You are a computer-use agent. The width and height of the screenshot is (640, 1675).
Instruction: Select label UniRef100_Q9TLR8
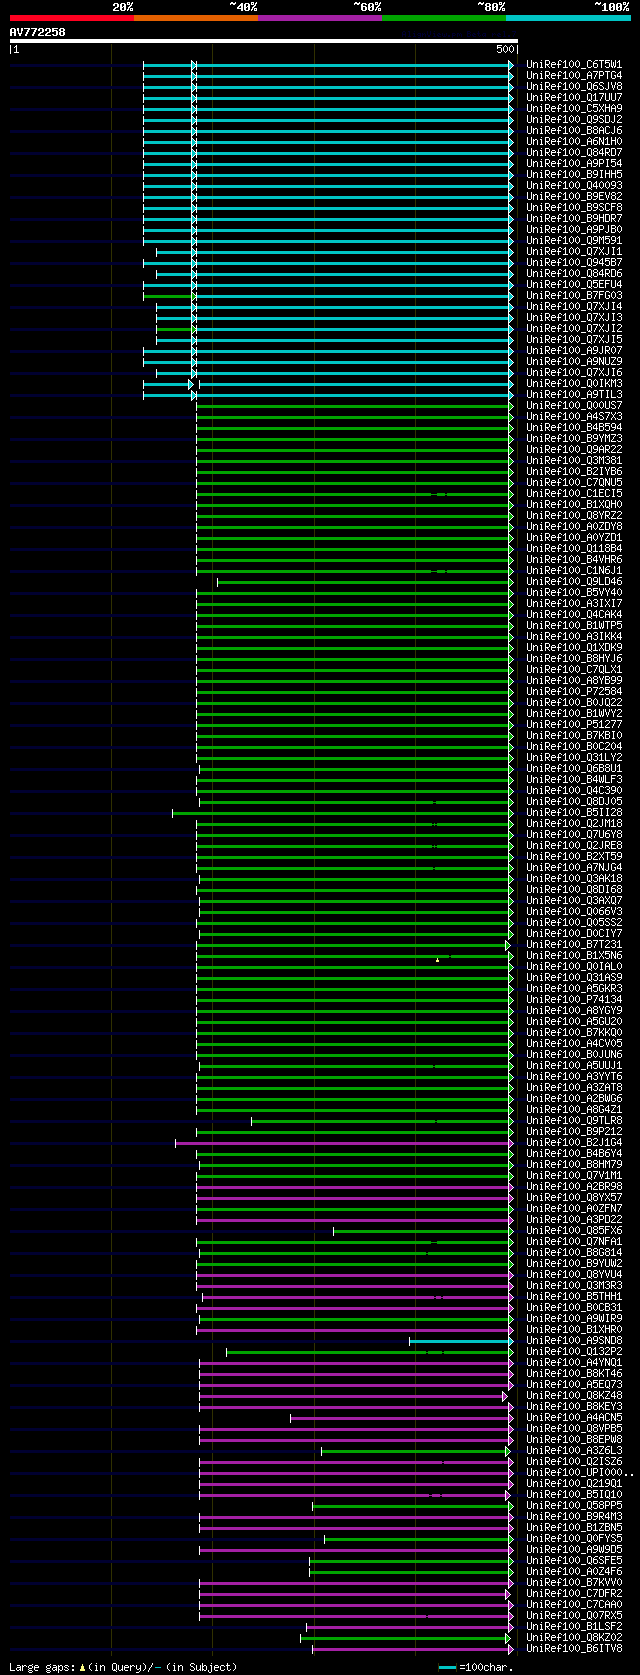(574, 1120)
